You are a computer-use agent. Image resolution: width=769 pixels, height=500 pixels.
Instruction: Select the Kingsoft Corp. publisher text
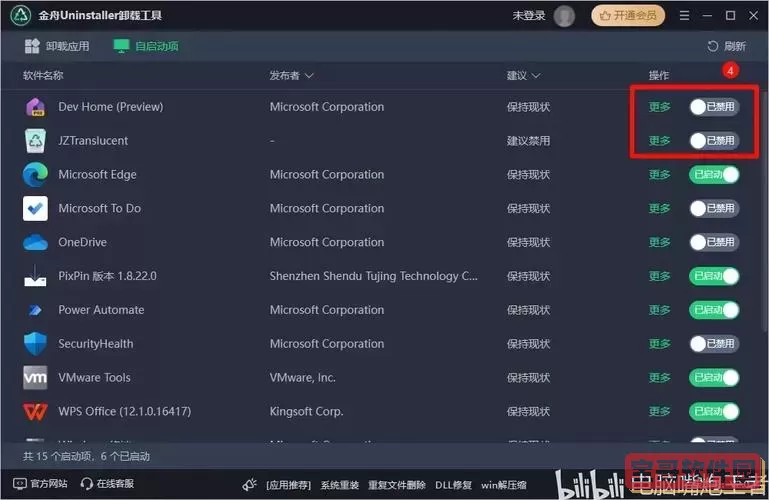point(307,411)
